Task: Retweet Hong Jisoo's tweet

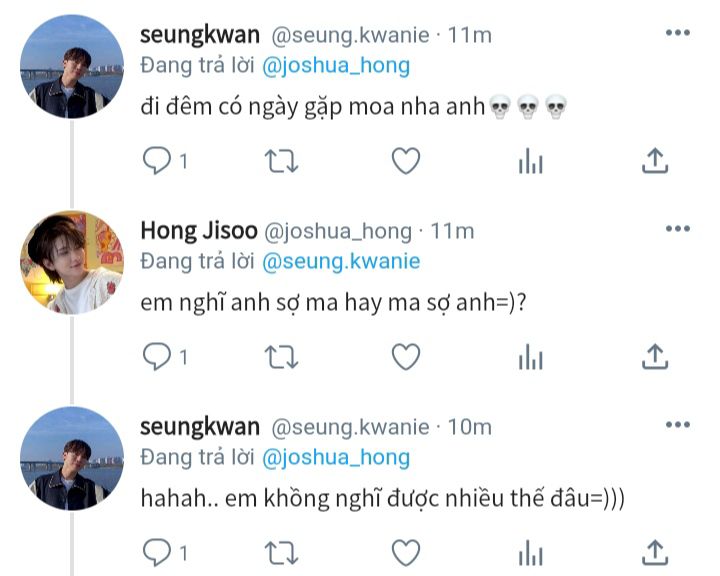Action: (x=281, y=358)
